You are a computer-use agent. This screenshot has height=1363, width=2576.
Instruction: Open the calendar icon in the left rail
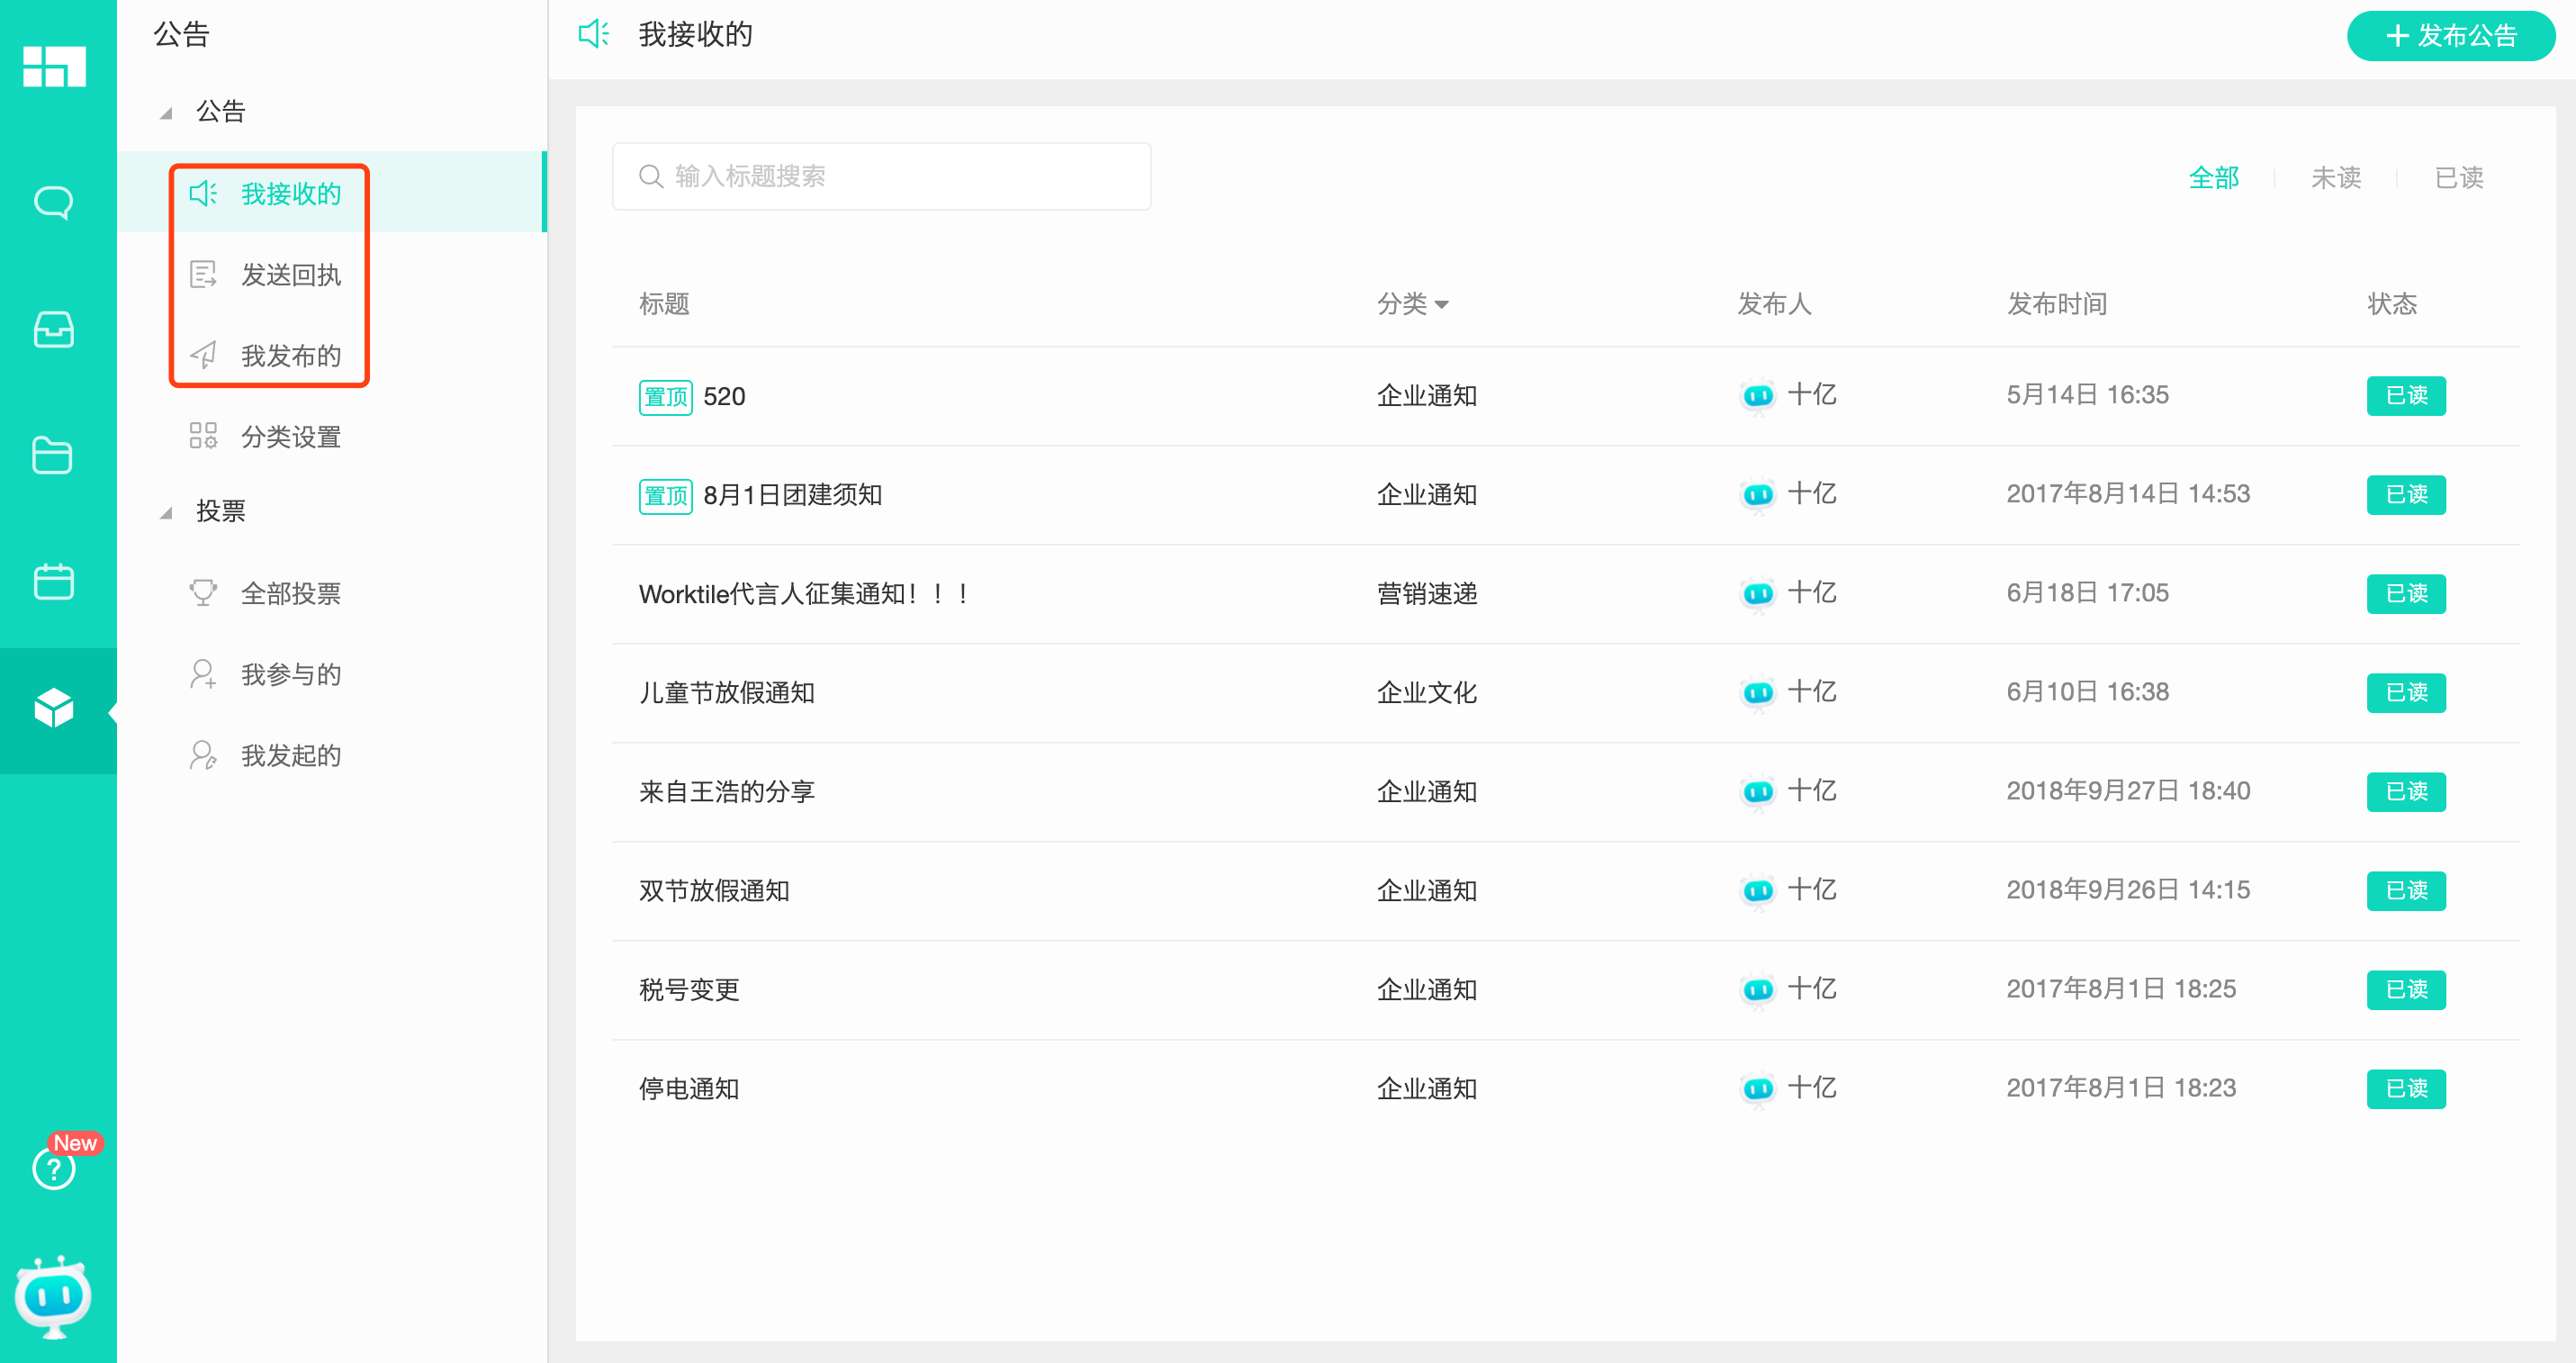(x=56, y=582)
